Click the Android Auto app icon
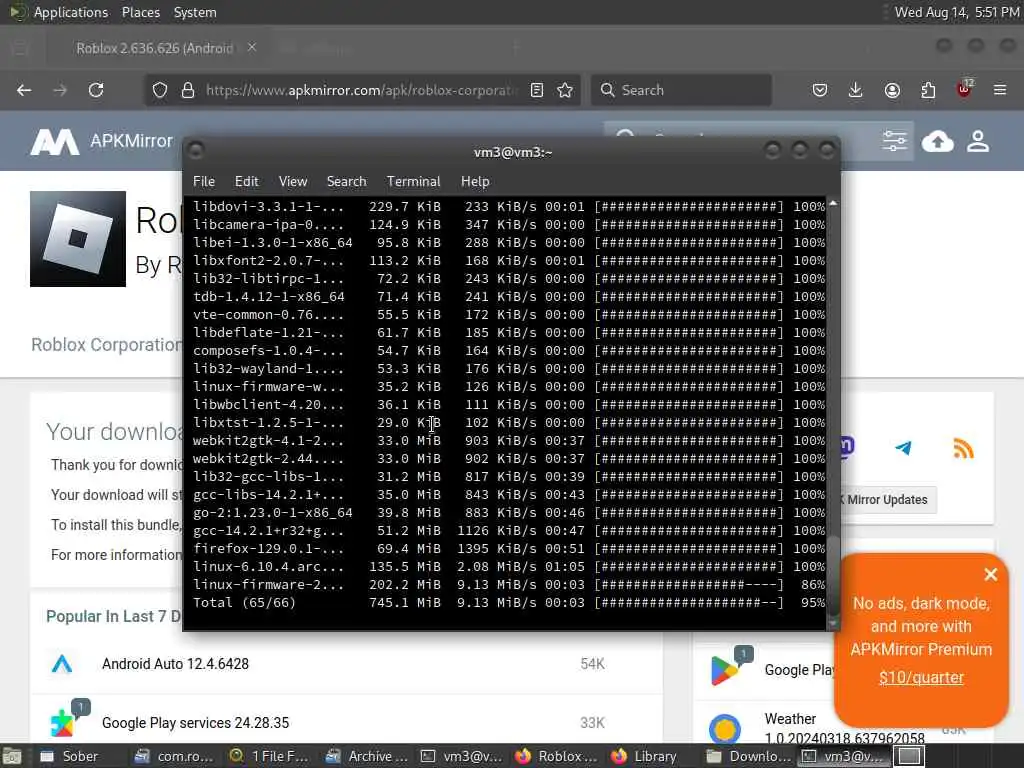 [x=62, y=664]
